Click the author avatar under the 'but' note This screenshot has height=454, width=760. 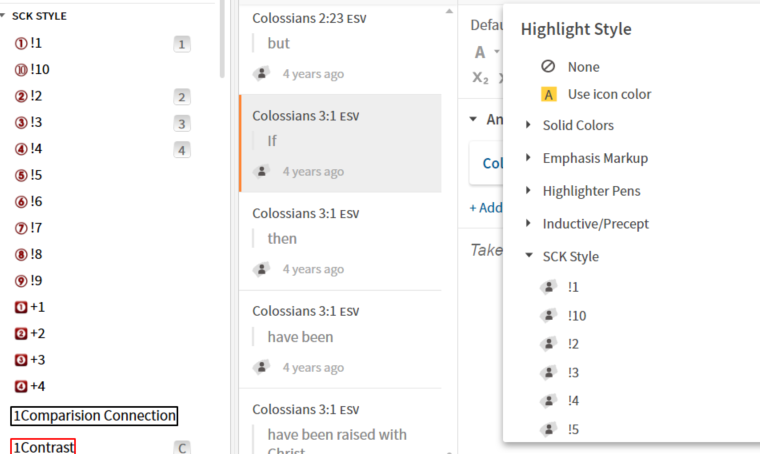(262, 74)
